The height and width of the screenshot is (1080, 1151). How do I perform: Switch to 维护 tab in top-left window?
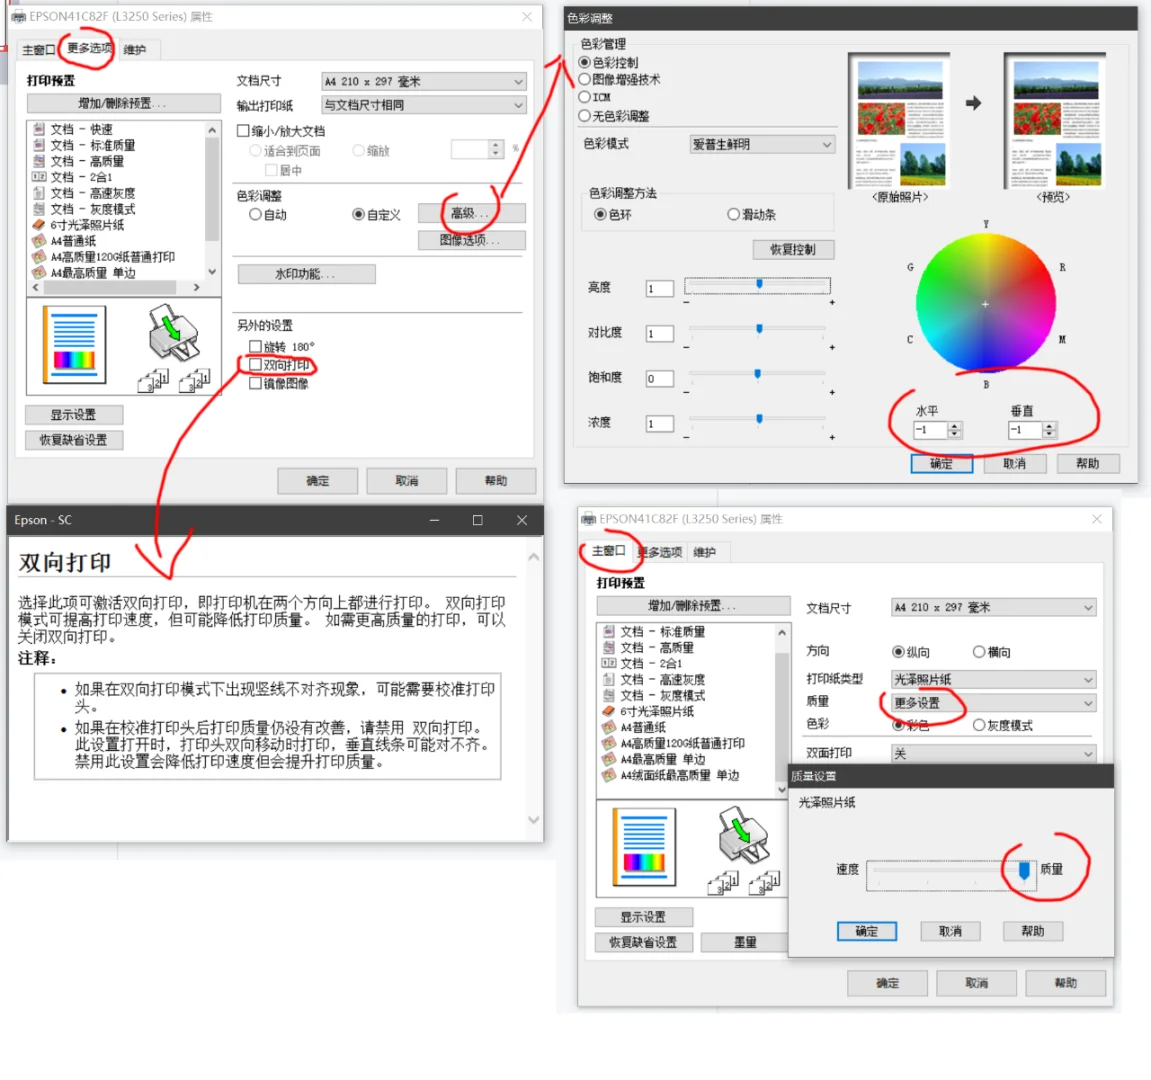click(x=135, y=50)
